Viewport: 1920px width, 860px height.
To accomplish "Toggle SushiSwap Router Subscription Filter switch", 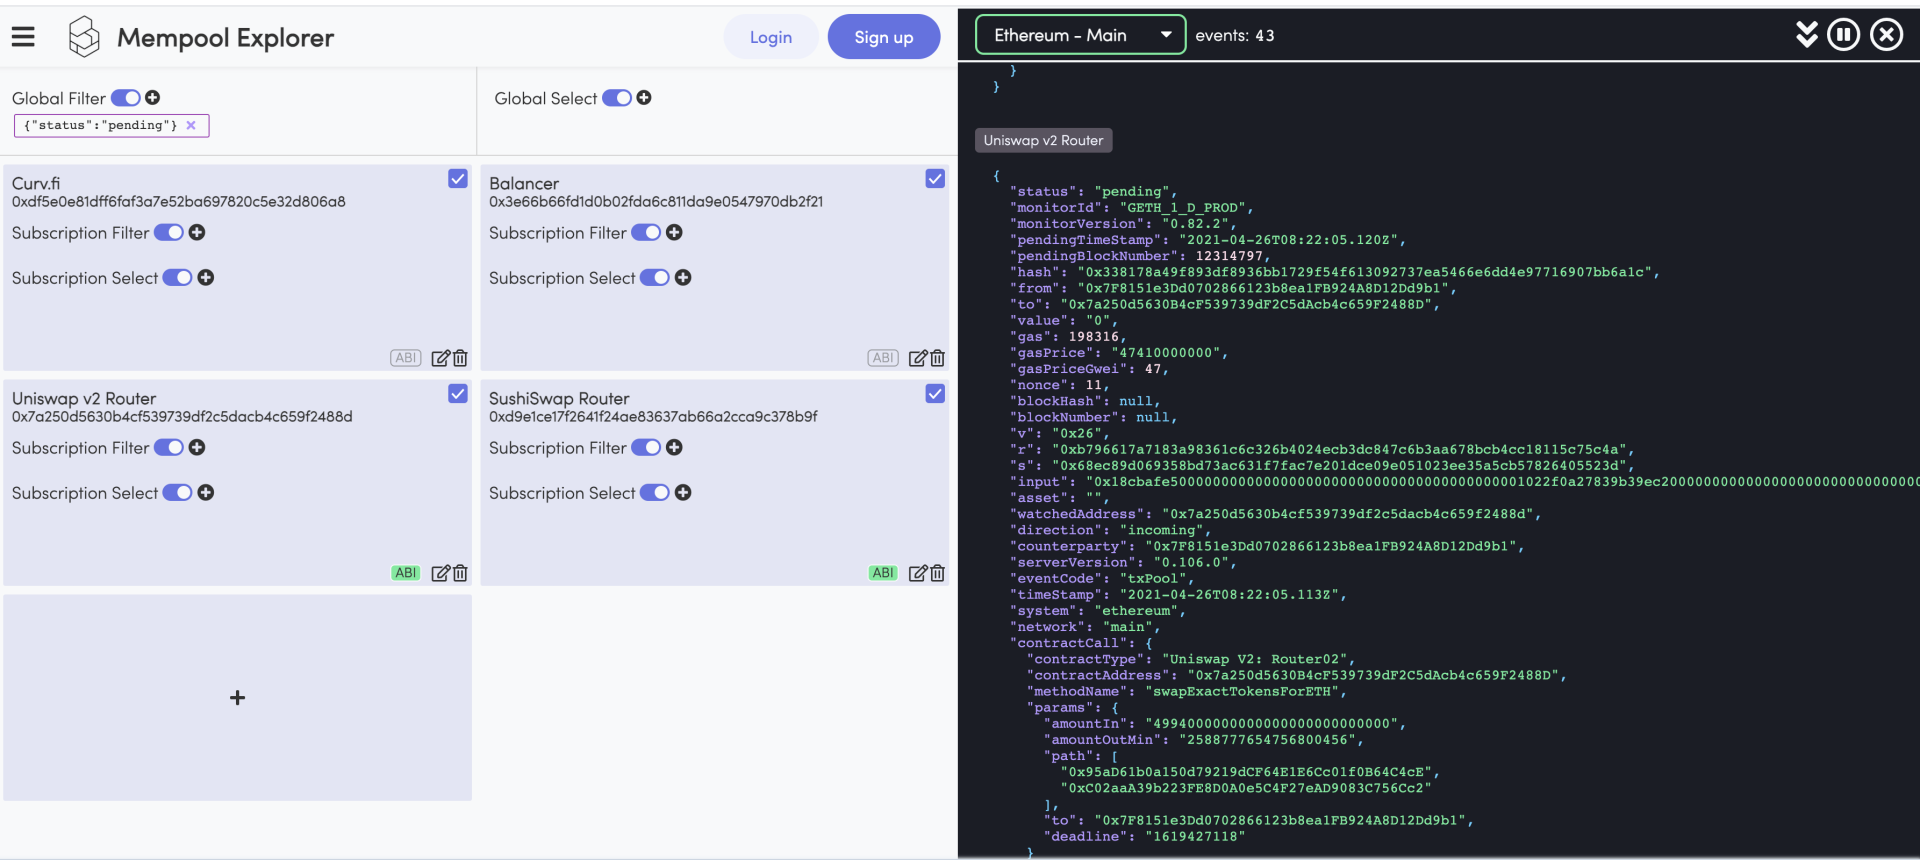I will (x=646, y=448).
